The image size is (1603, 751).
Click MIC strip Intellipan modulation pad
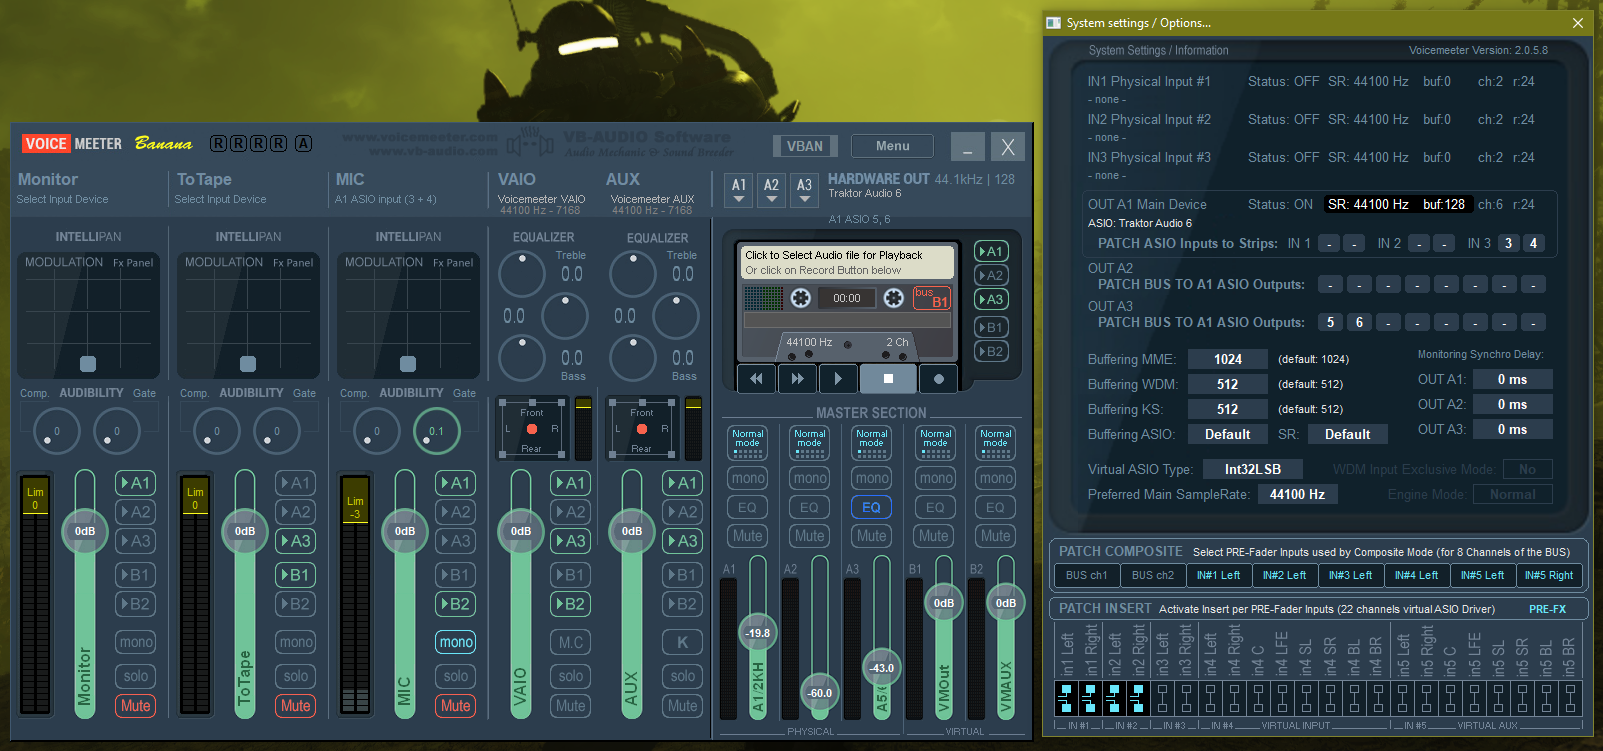click(x=408, y=315)
